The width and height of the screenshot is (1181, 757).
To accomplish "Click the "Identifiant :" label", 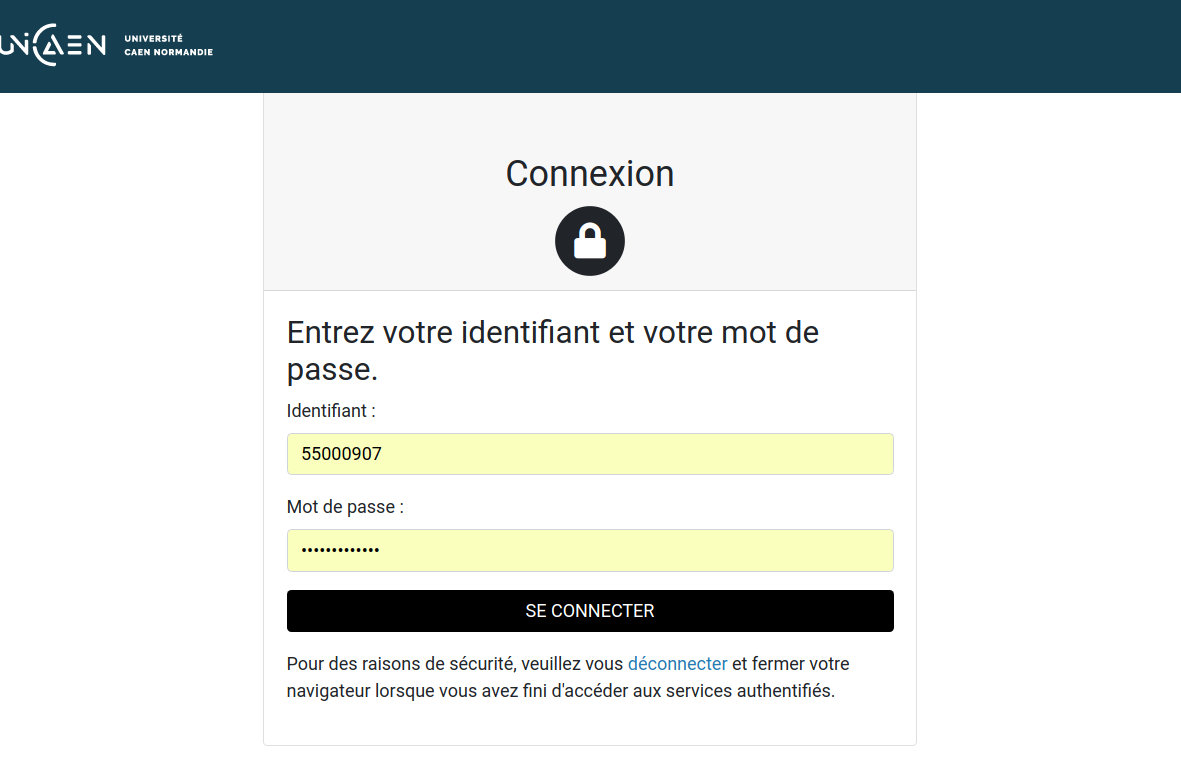I will click(x=331, y=411).
